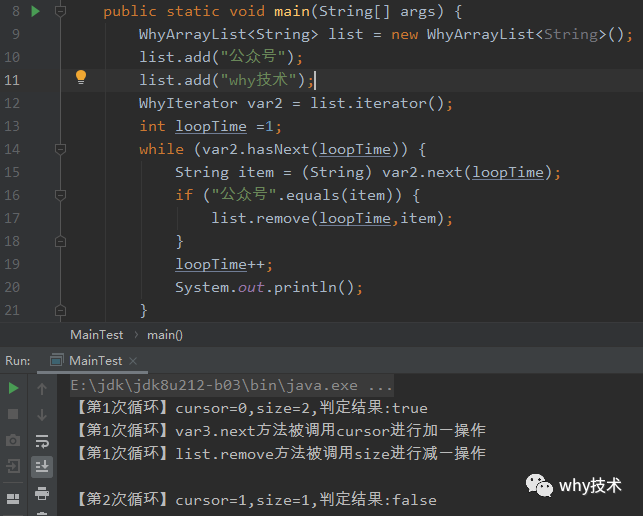643x516 pixels.
Task: Click the down arrow in Run panel
Action: (x=42, y=413)
